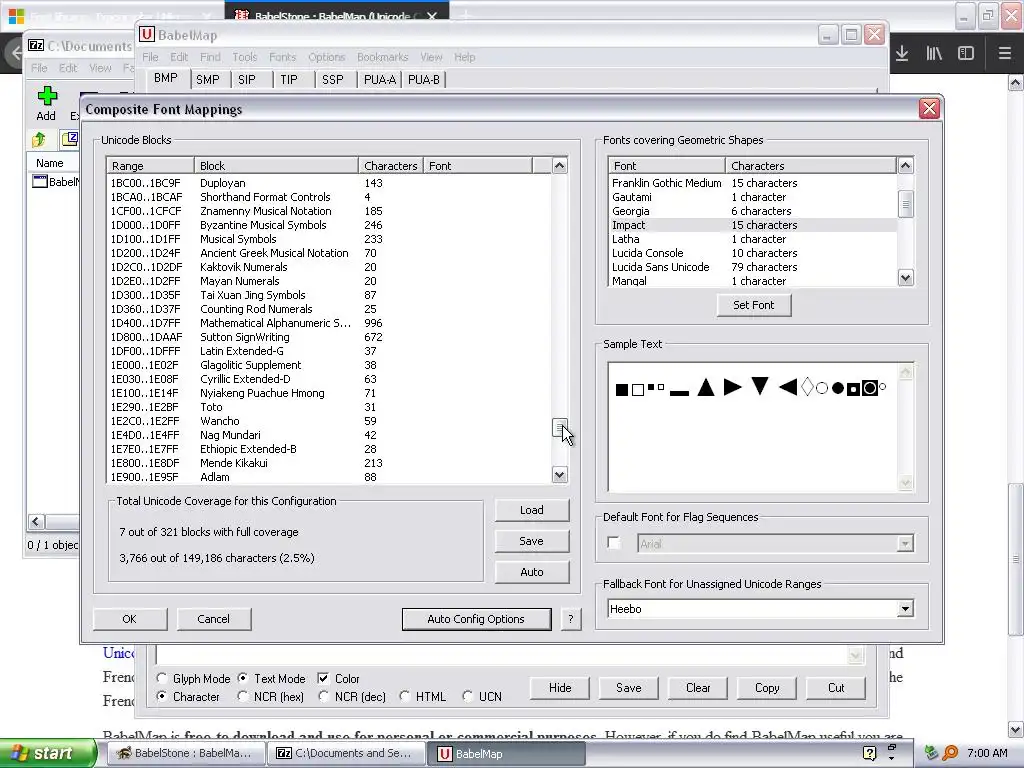Viewport: 1024px width, 768px height.
Task: Click the Copy button in BabelMap
Action: pos(767,688)
